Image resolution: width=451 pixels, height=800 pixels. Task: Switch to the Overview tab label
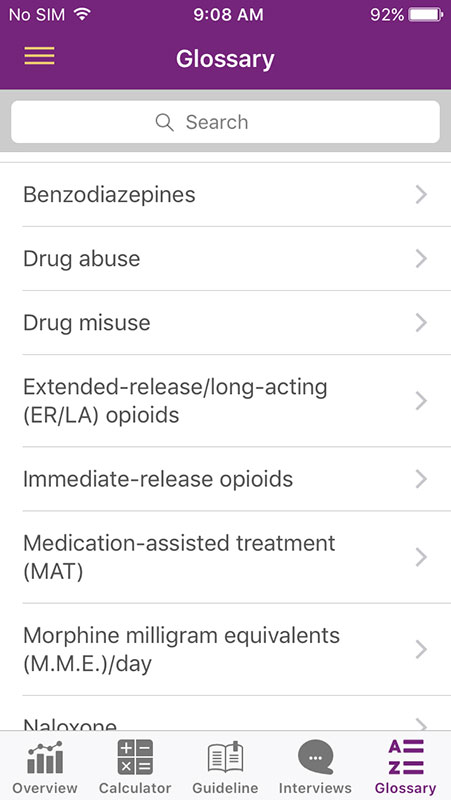click(45, 788)
